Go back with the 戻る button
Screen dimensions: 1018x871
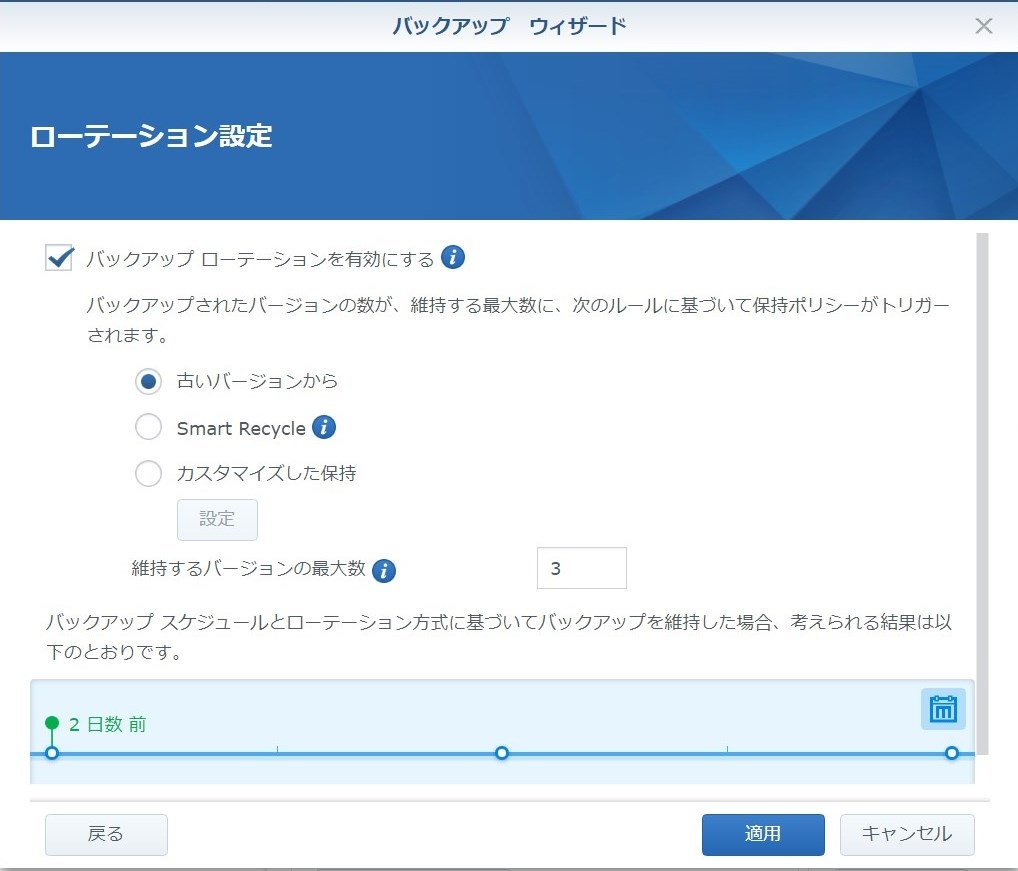(106, 834)
